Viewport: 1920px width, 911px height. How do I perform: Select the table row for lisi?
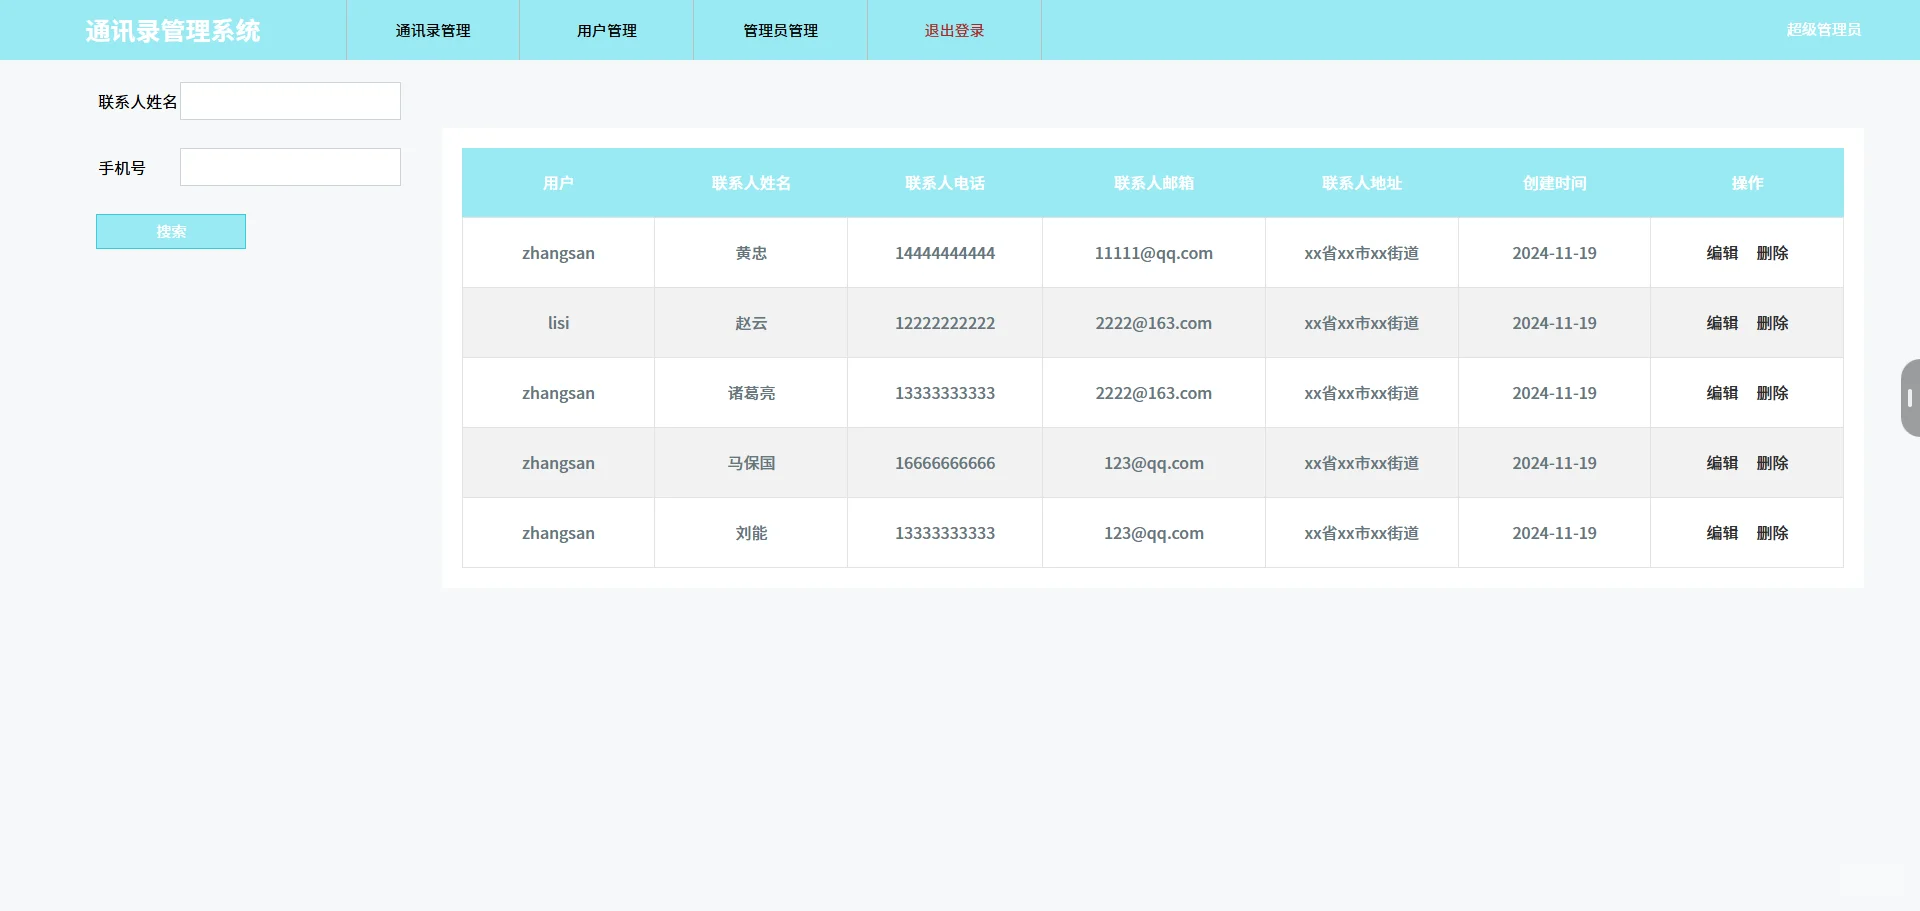point(1000,323)
